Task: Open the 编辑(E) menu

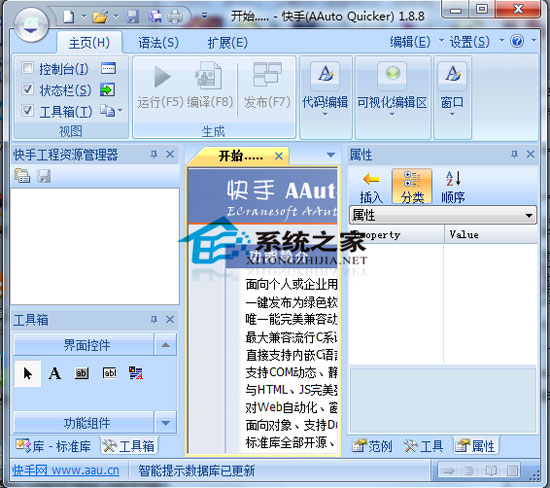Action: [x=410, y=42]
